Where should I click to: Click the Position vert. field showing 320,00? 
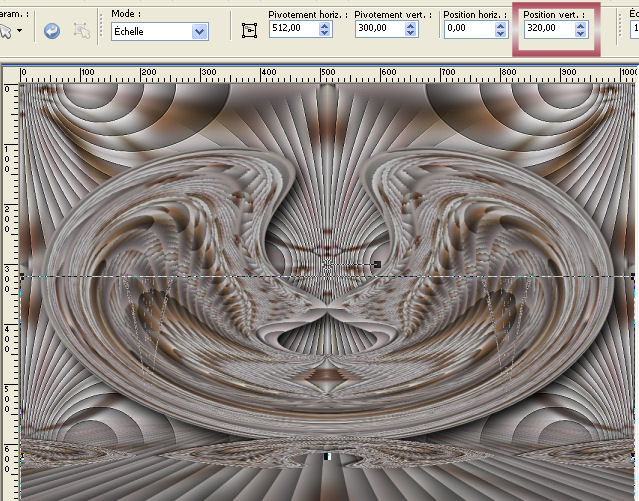click(547, 30)
